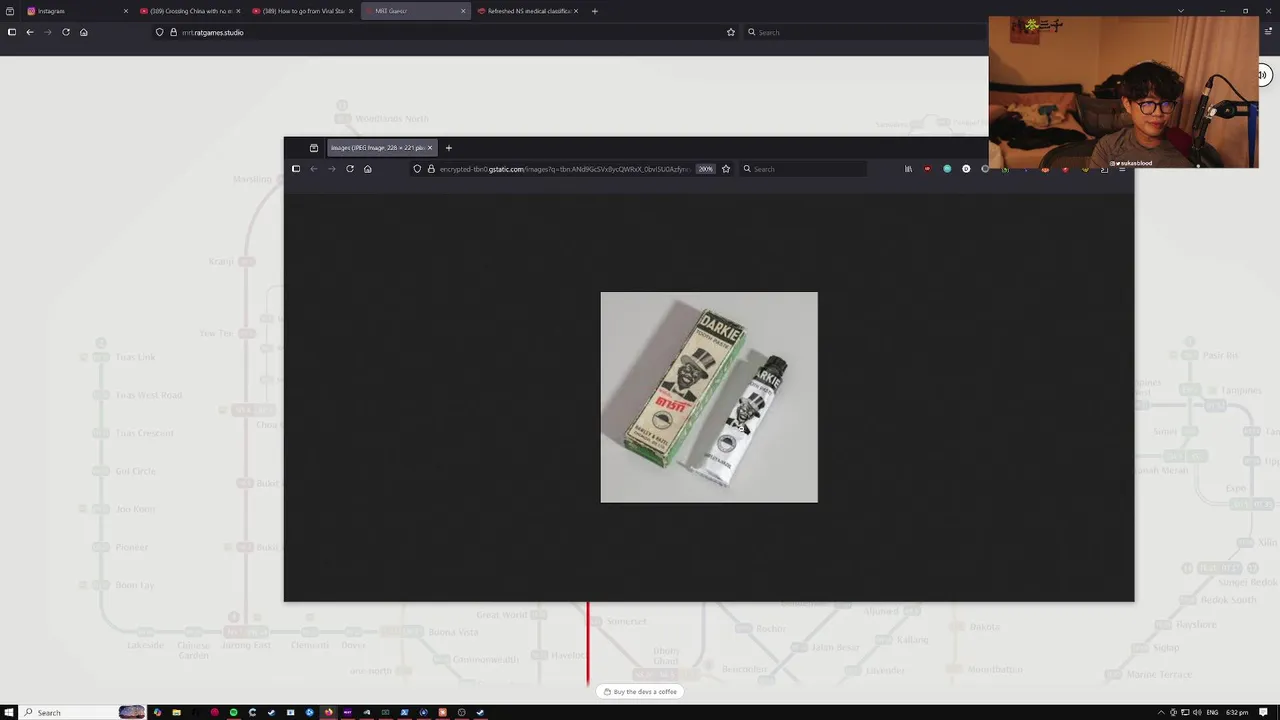This screenshot has width=1280, height=720.
Task: Close the MRT Guessr tab
Action: click(x=463, y=11)
